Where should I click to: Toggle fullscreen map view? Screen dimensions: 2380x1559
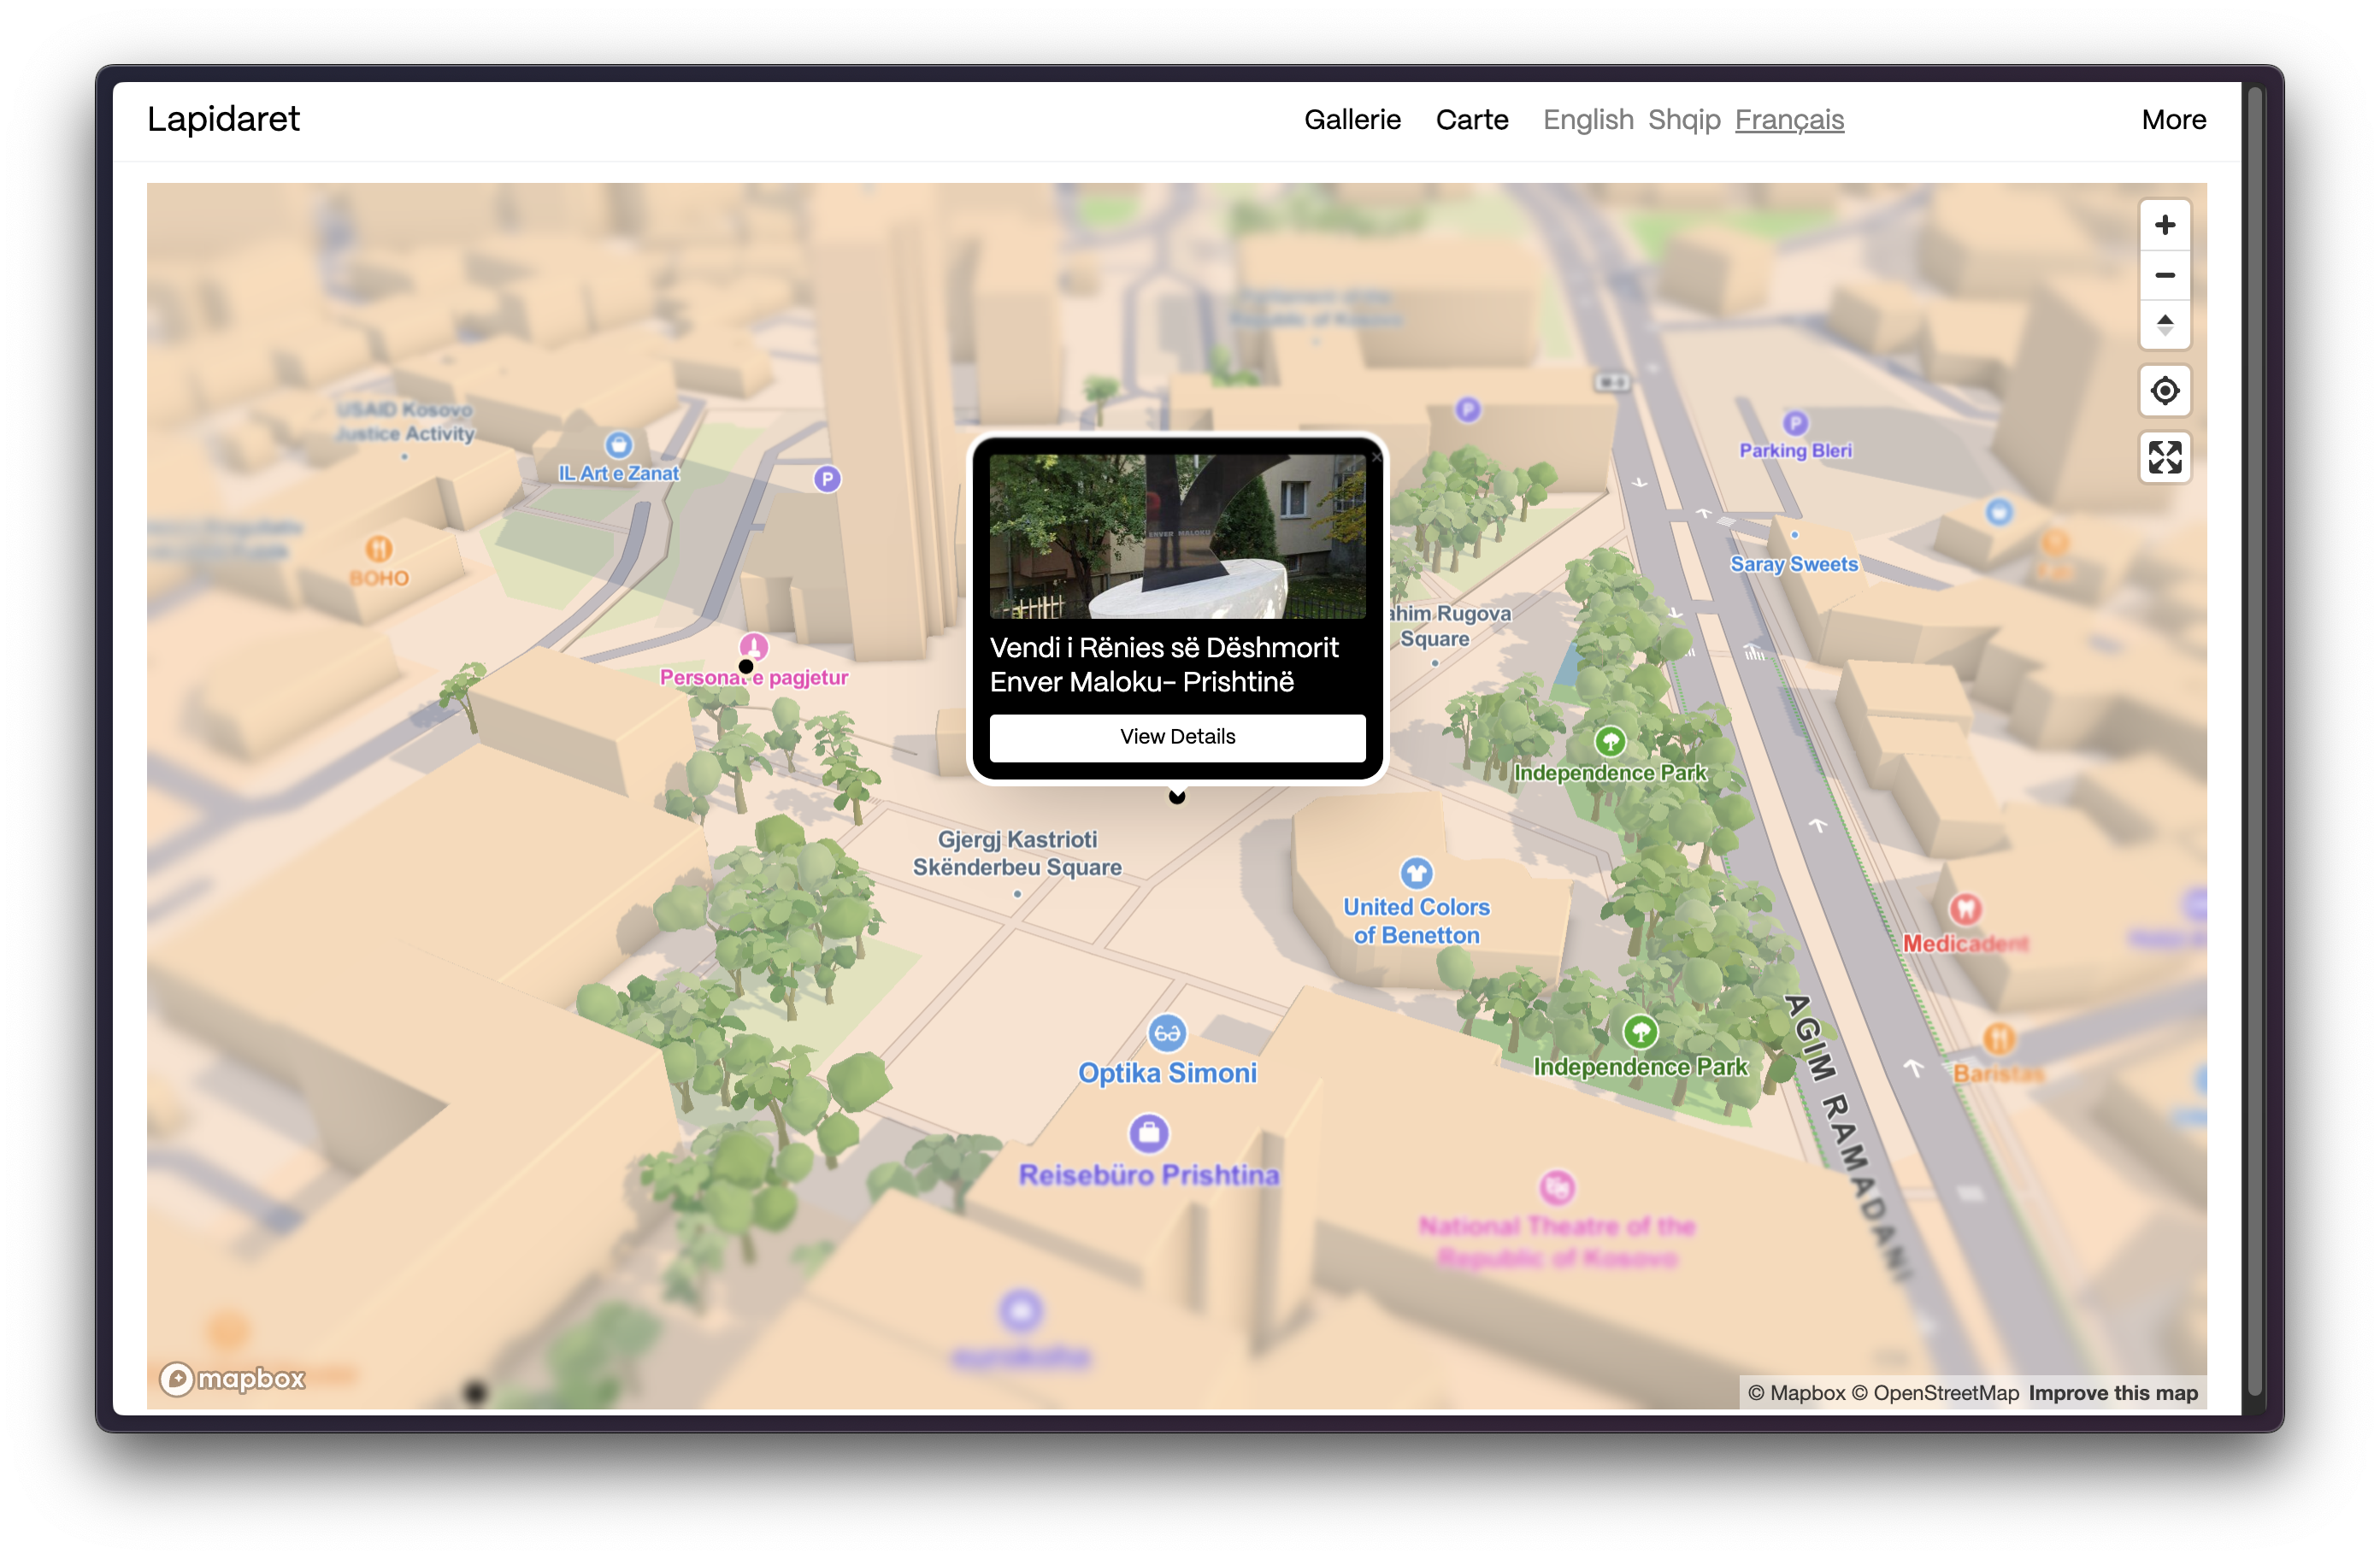(x=2164, y=458)
